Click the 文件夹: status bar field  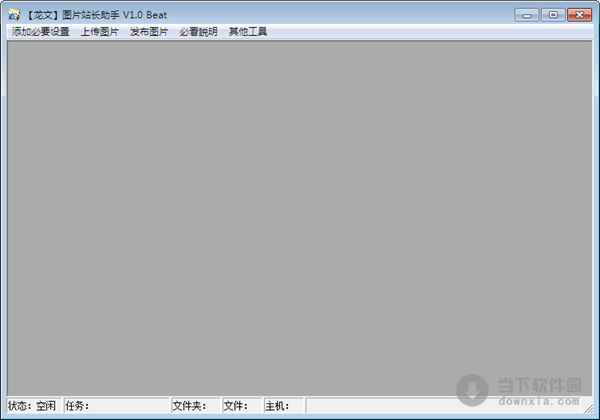[196, 405]
